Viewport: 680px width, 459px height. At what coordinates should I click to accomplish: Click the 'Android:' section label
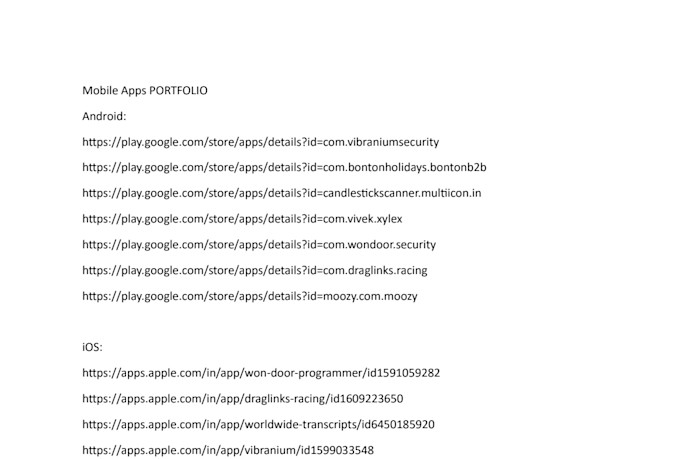click(104, 116)
